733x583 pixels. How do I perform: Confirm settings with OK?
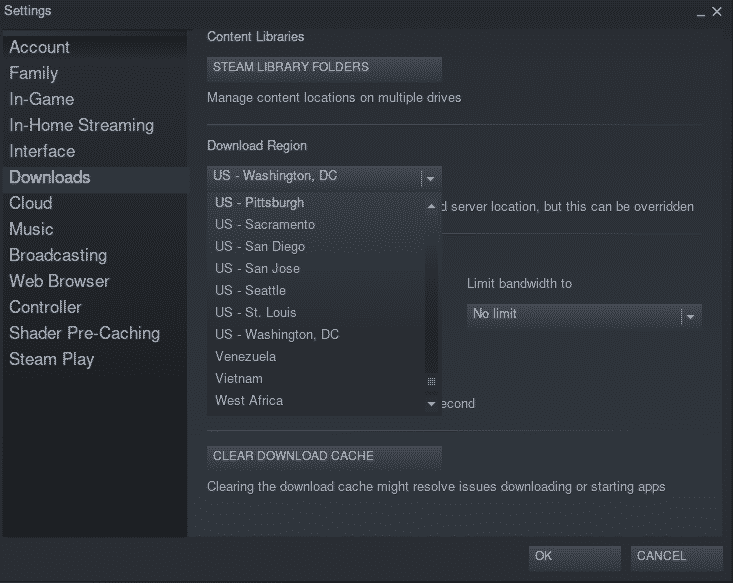(x=574, y=556)
